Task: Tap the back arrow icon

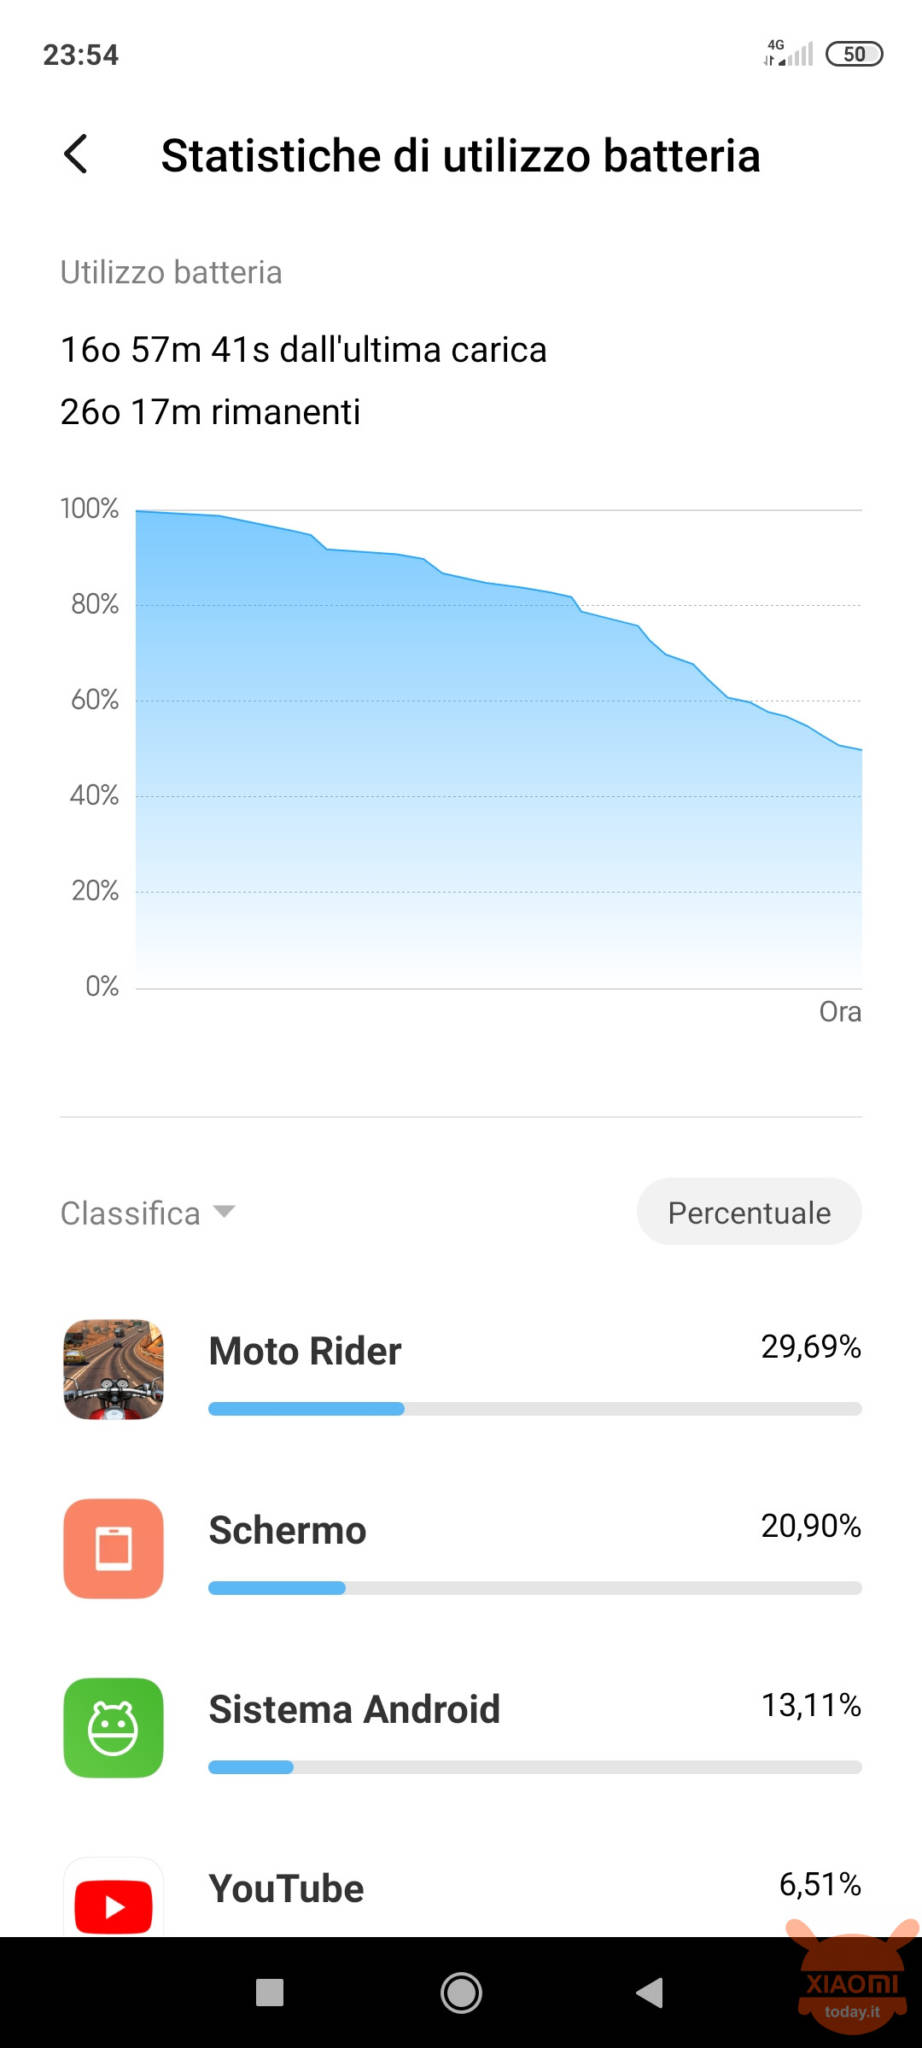Action: coord(76,155)
